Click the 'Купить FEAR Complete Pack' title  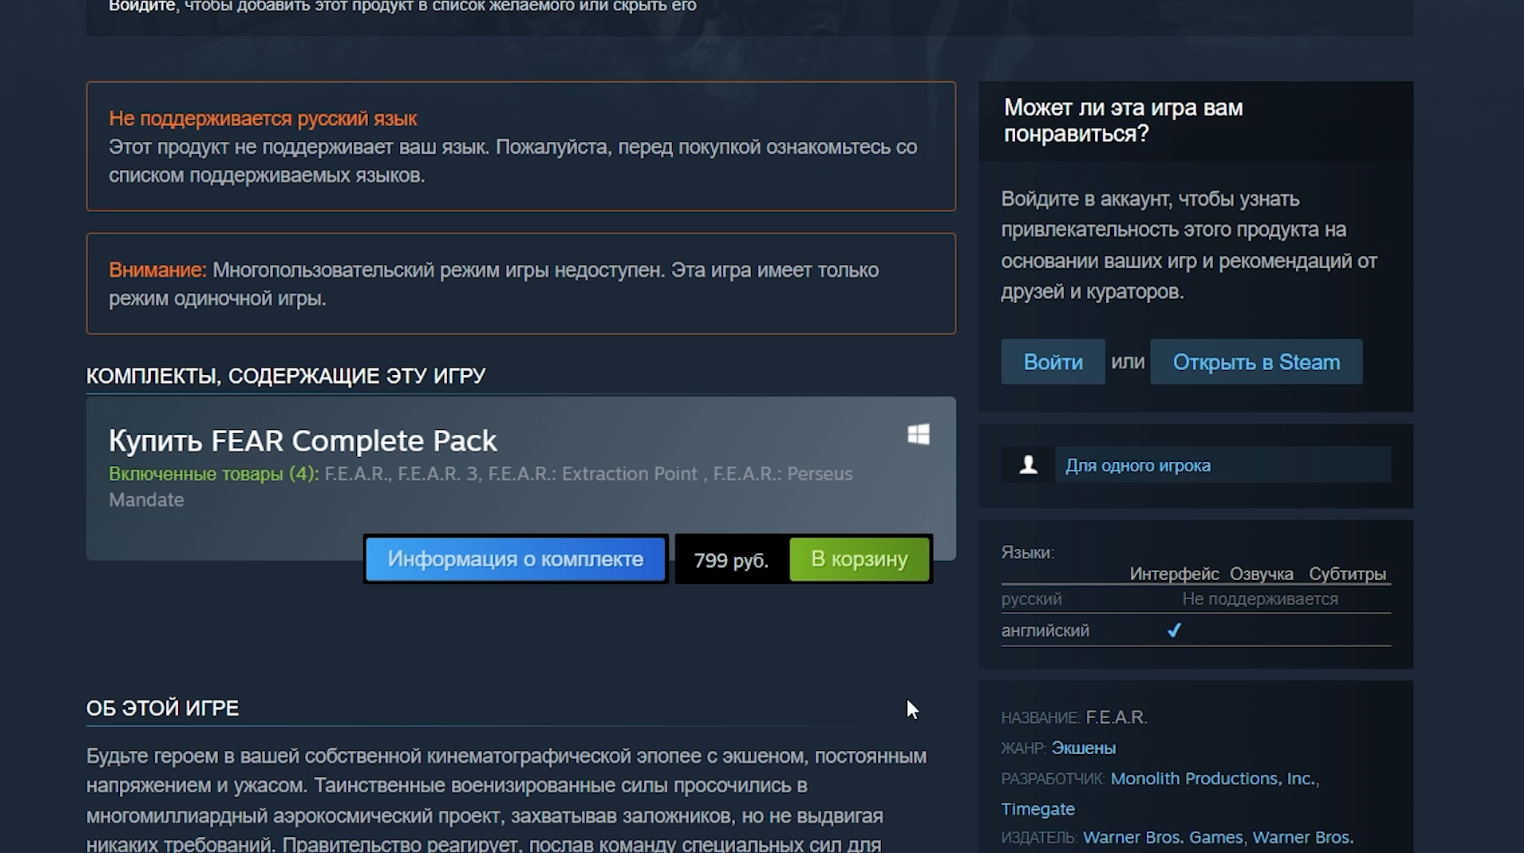point(303,440)
